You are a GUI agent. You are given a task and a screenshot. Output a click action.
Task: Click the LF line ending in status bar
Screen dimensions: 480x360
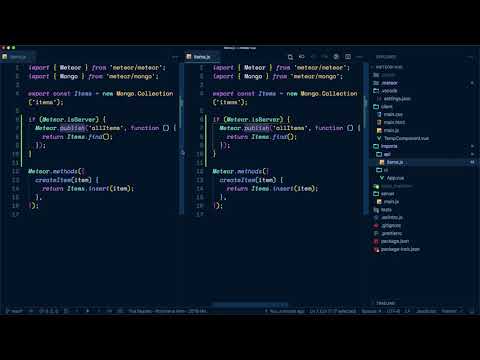click(x=407, y=311)
